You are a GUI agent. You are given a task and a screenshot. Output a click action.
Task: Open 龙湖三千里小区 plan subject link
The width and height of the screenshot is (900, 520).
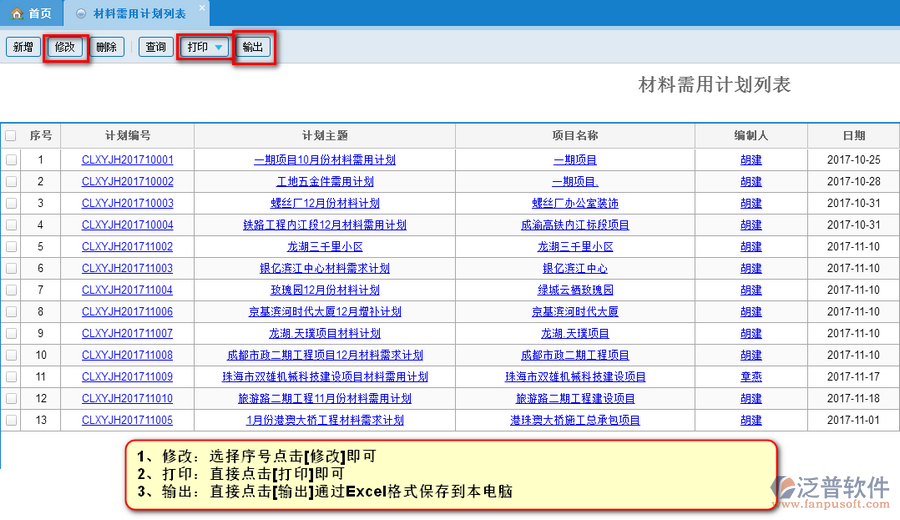click(325, 247)
